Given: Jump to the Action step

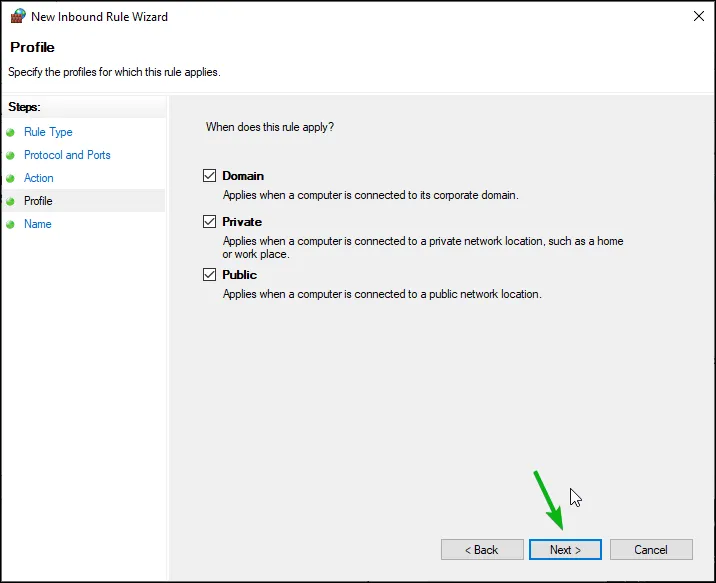Looking at the screenshot, I should click(39, 178).
